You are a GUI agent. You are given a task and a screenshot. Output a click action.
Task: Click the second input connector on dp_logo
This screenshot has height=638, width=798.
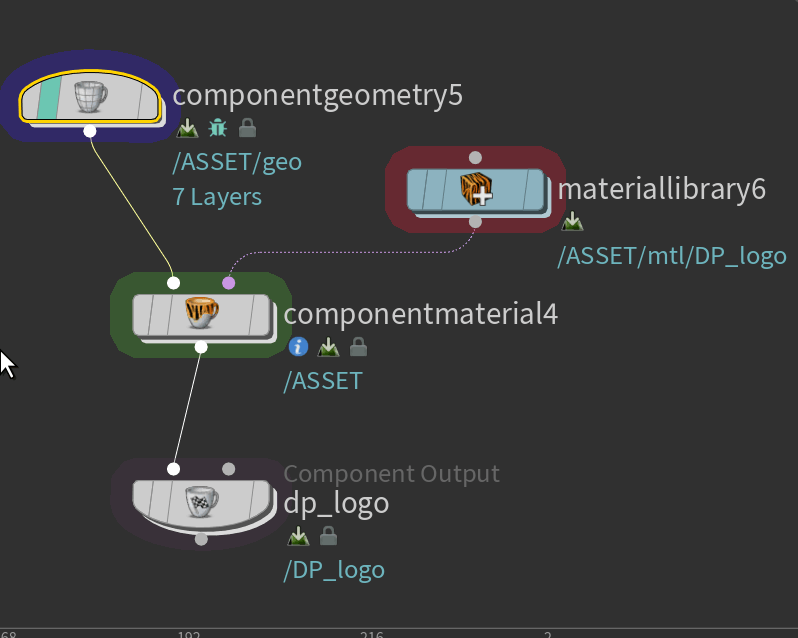click(228, 469)
